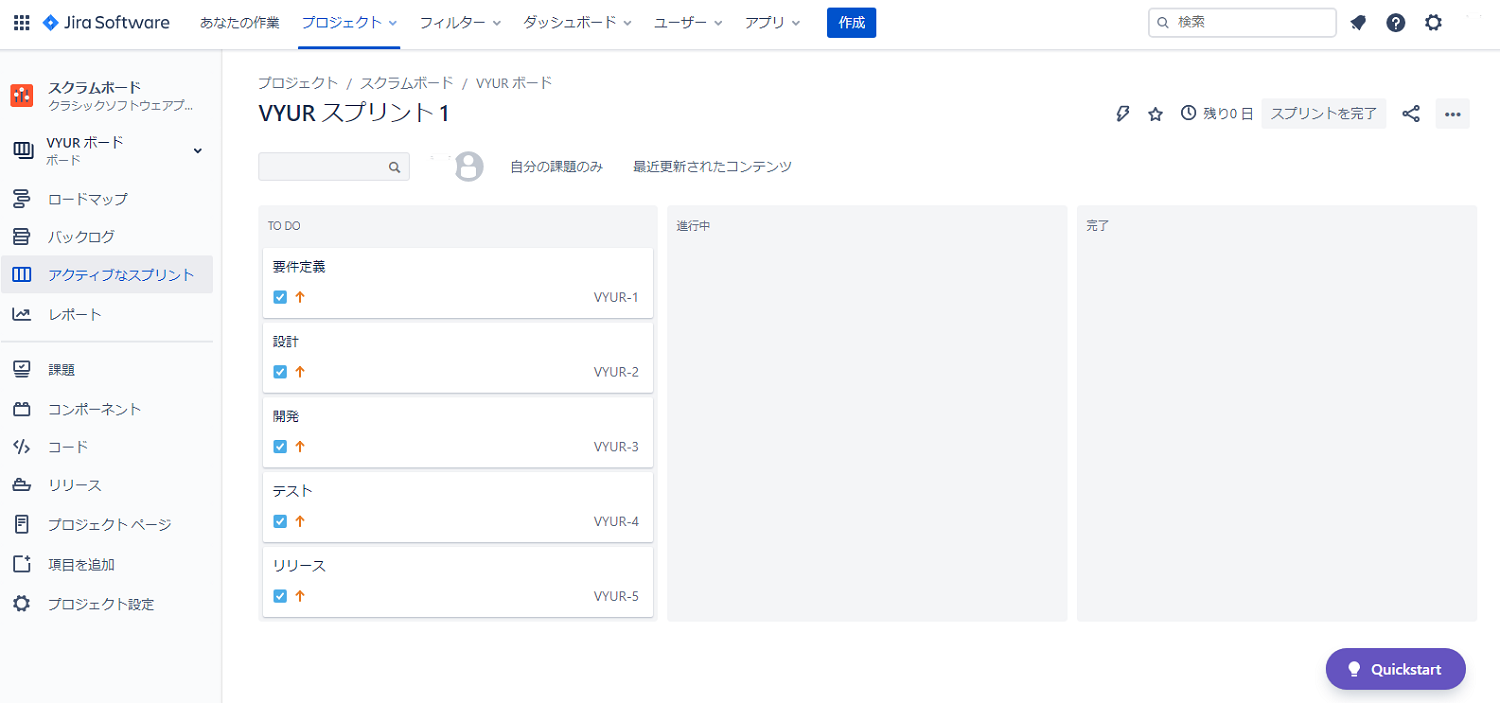Open the notifications icon
Screen dimensions: 1500x703
click(1358, 23)
